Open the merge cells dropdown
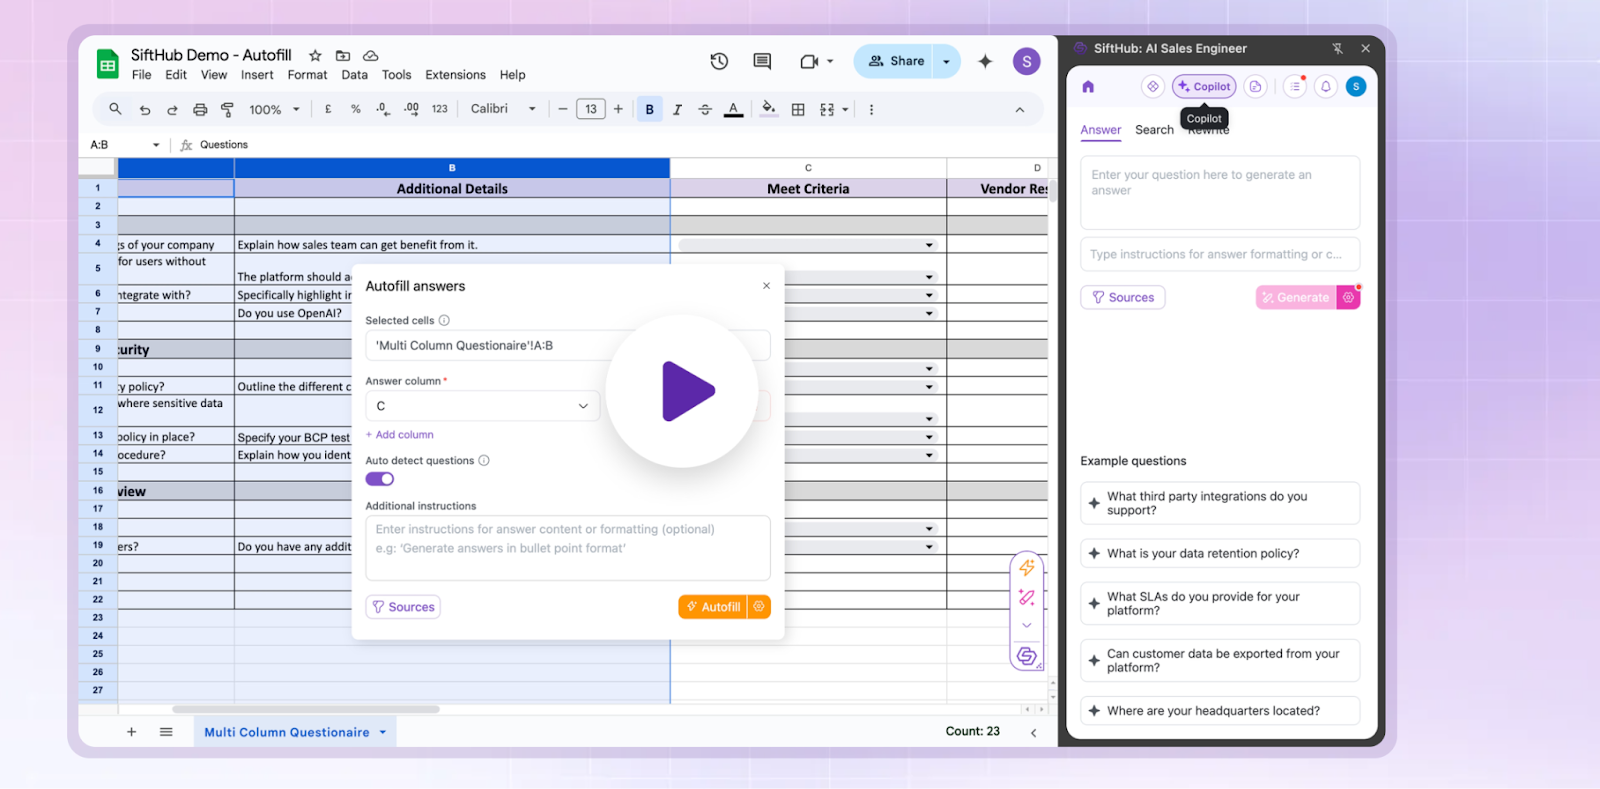The width and height of the screenshot is (1600, 789). point(846,110)
